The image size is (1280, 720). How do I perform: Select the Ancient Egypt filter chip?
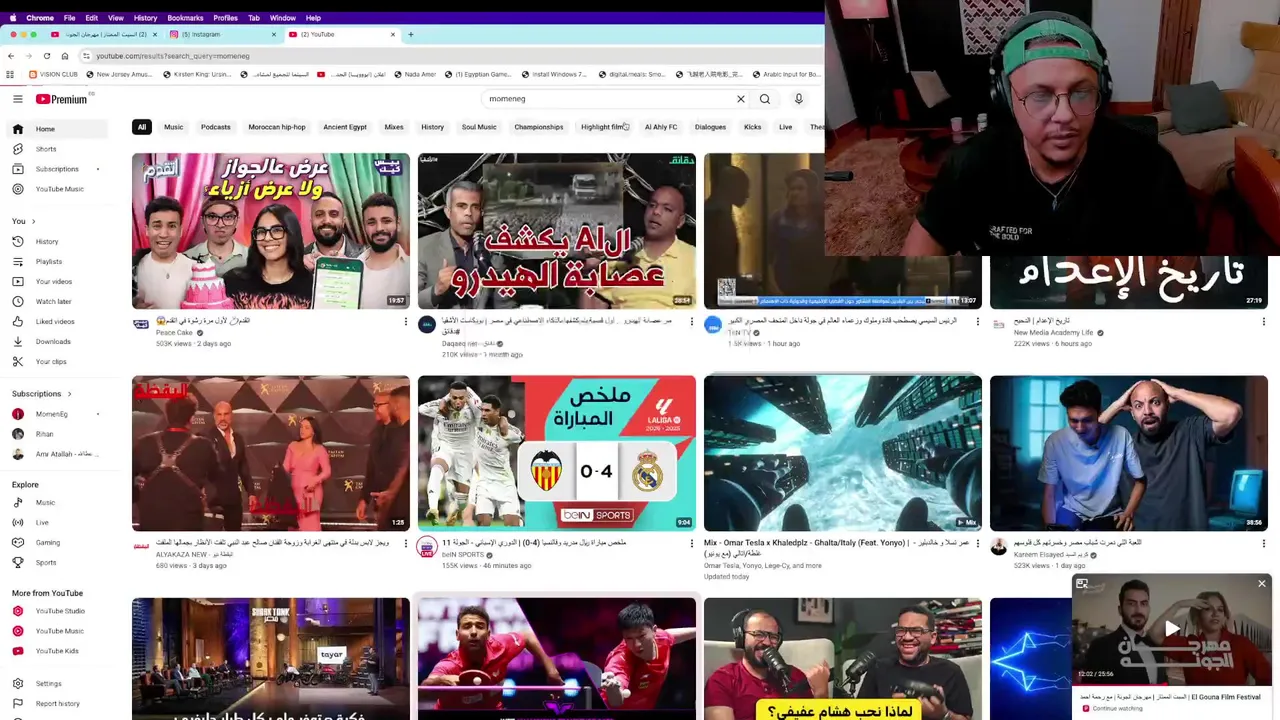345,127
